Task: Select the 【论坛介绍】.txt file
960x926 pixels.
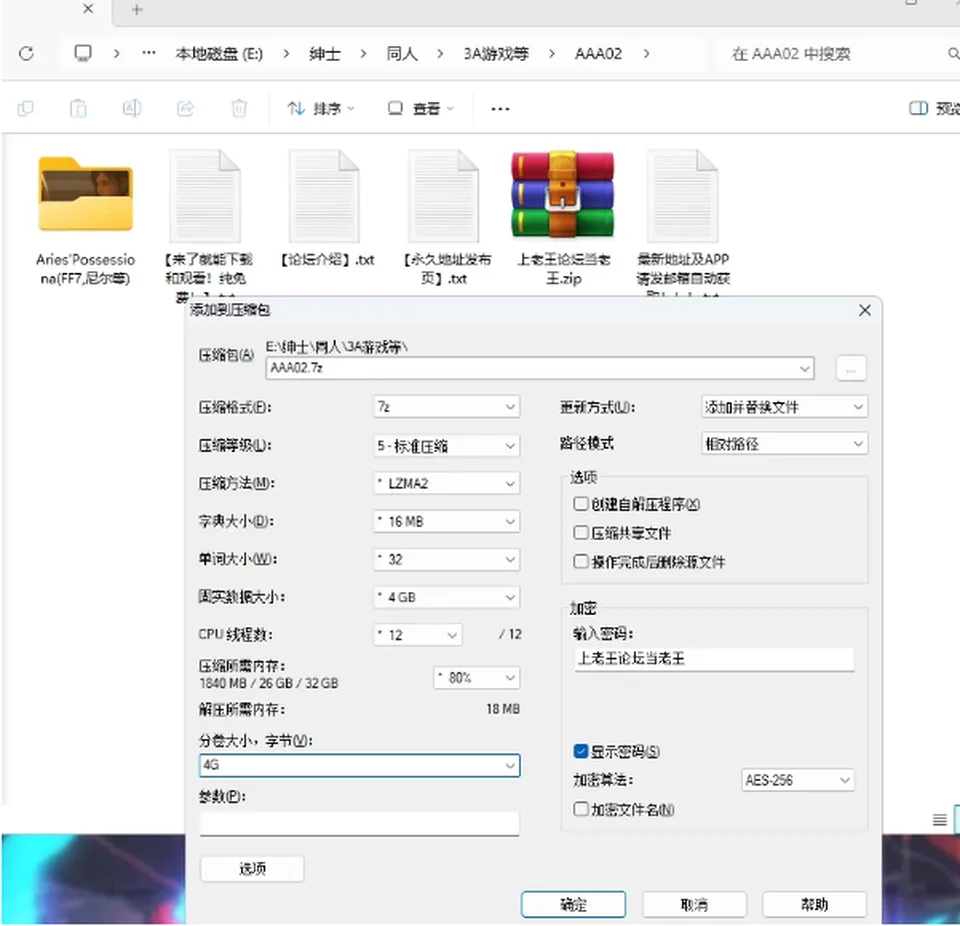Action: tap(328, 210)
